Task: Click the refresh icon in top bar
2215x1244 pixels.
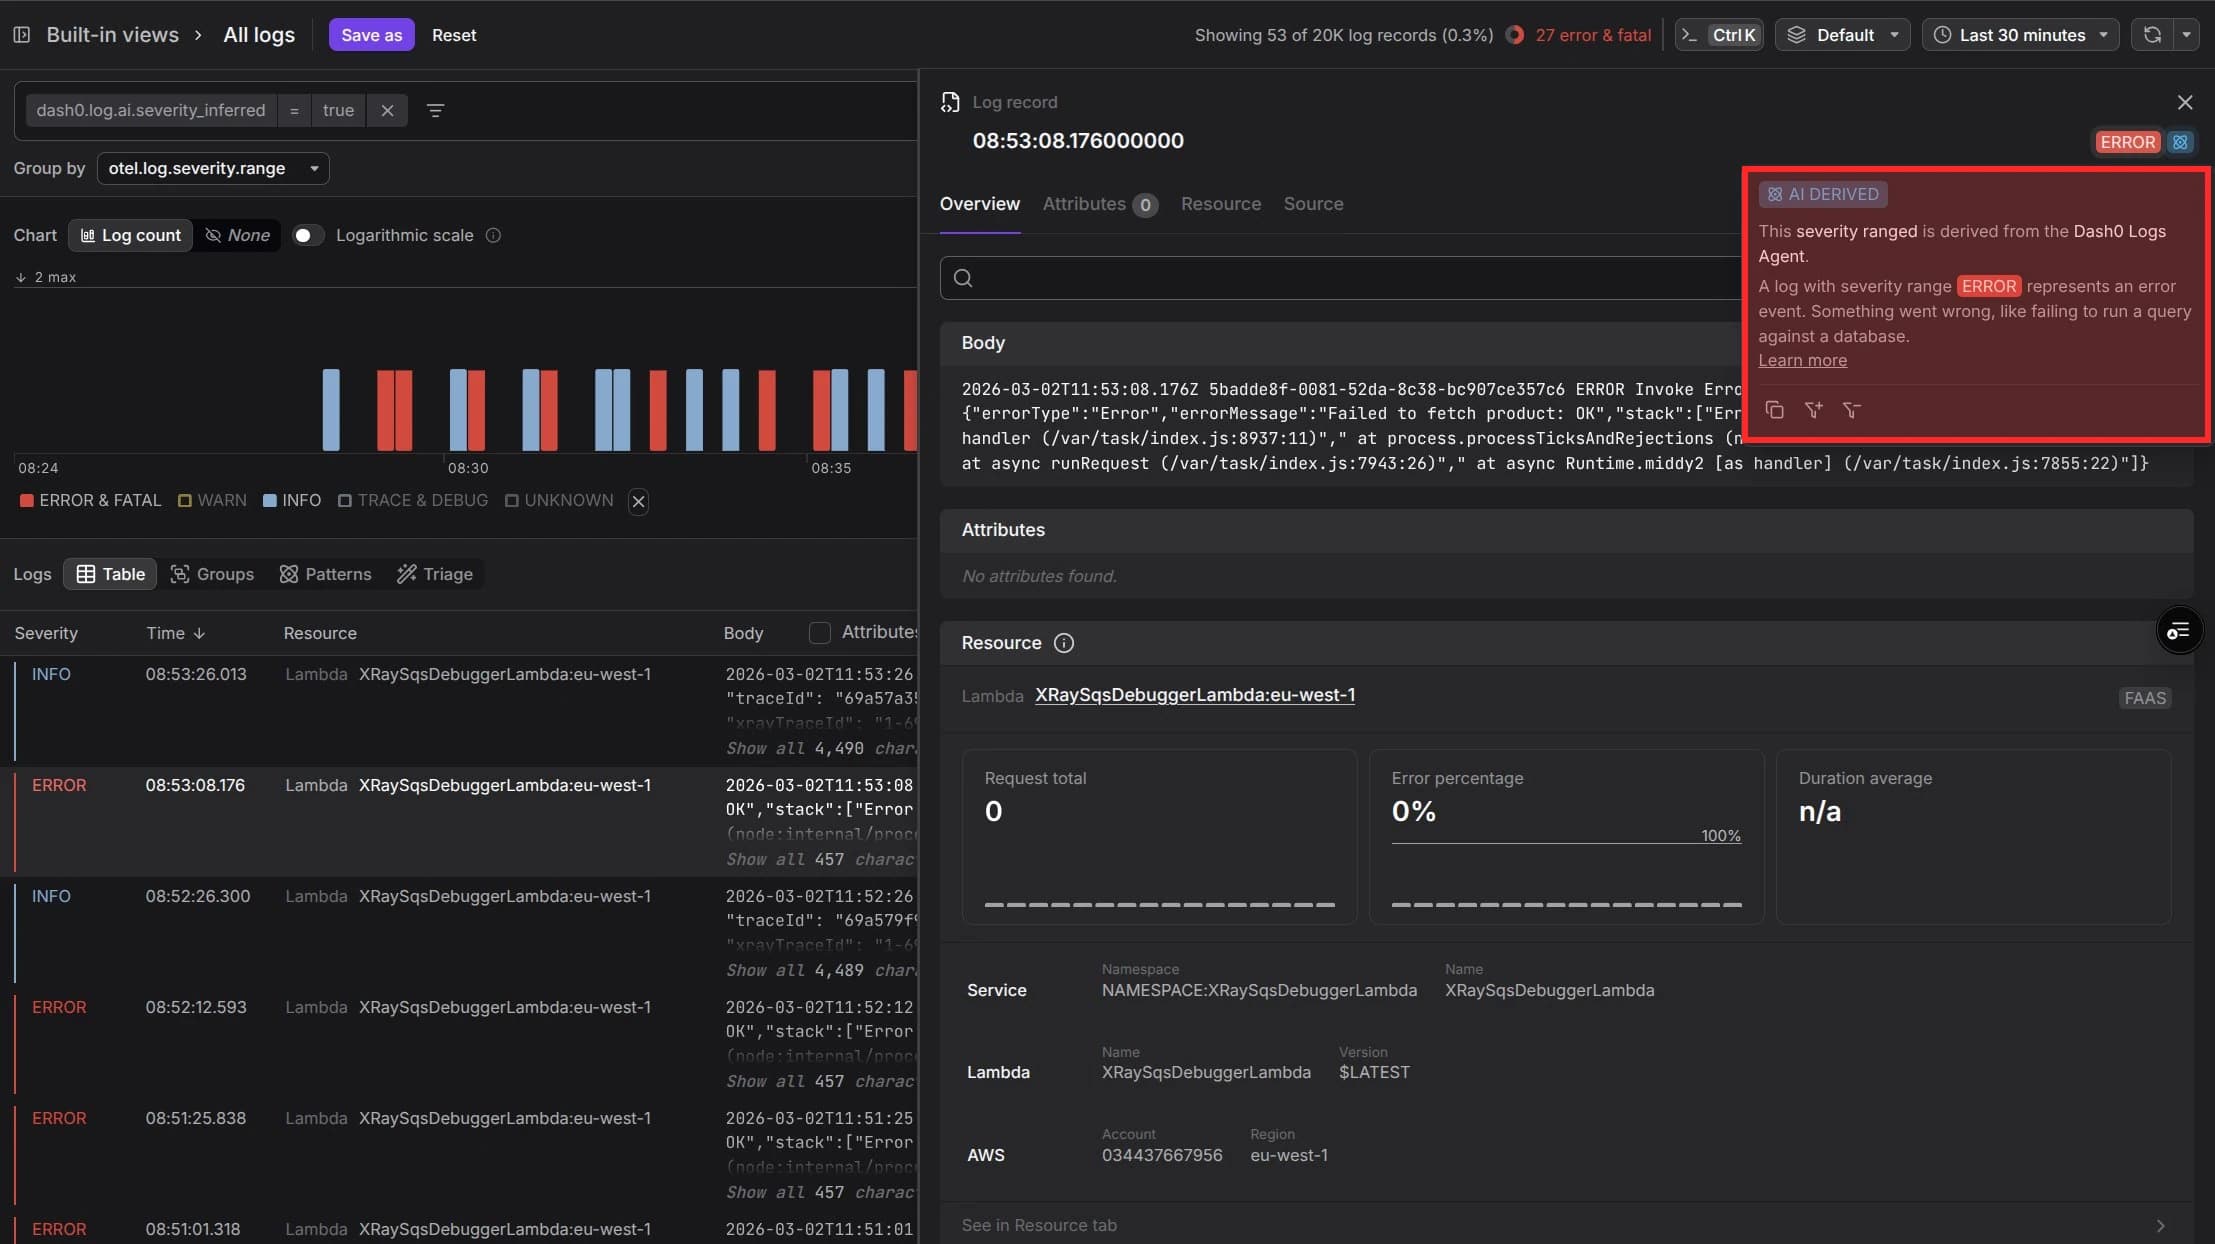Action: [2152, 35]
